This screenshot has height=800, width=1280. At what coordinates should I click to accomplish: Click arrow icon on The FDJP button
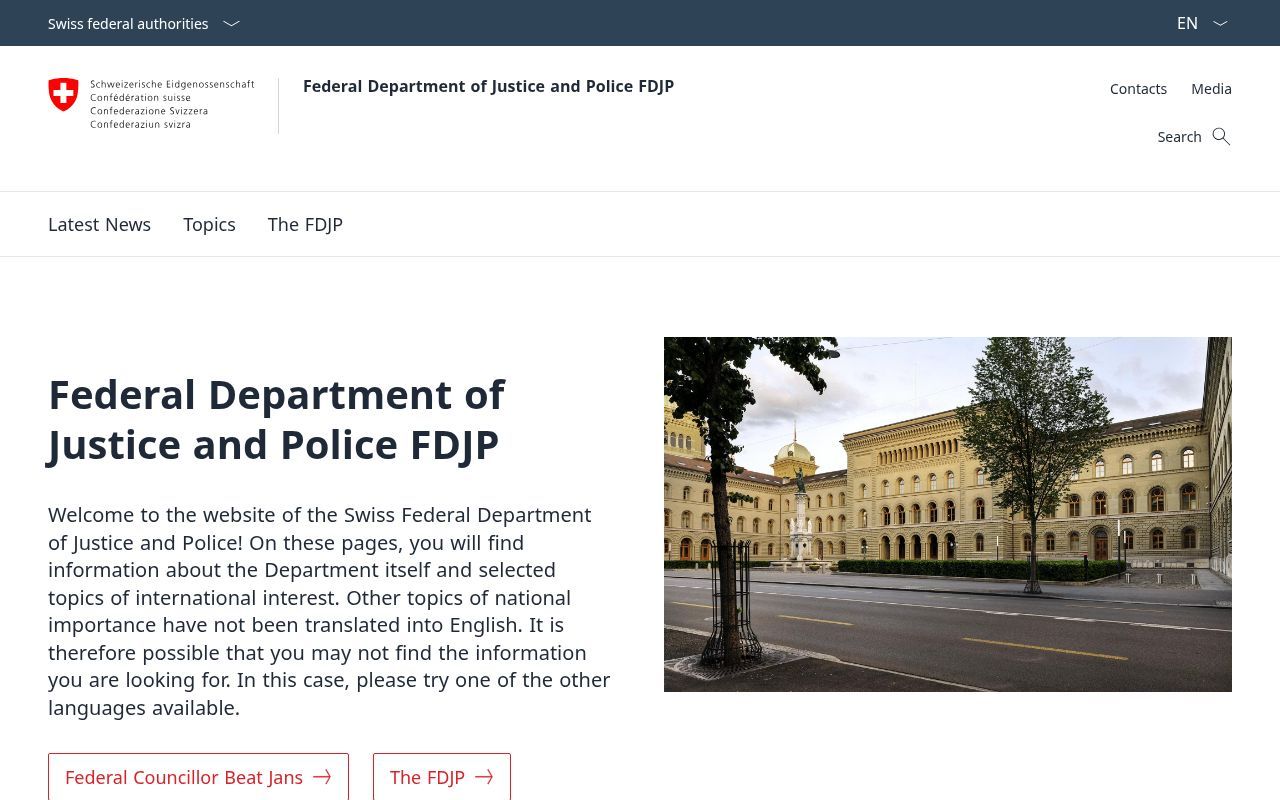point(484,777)
